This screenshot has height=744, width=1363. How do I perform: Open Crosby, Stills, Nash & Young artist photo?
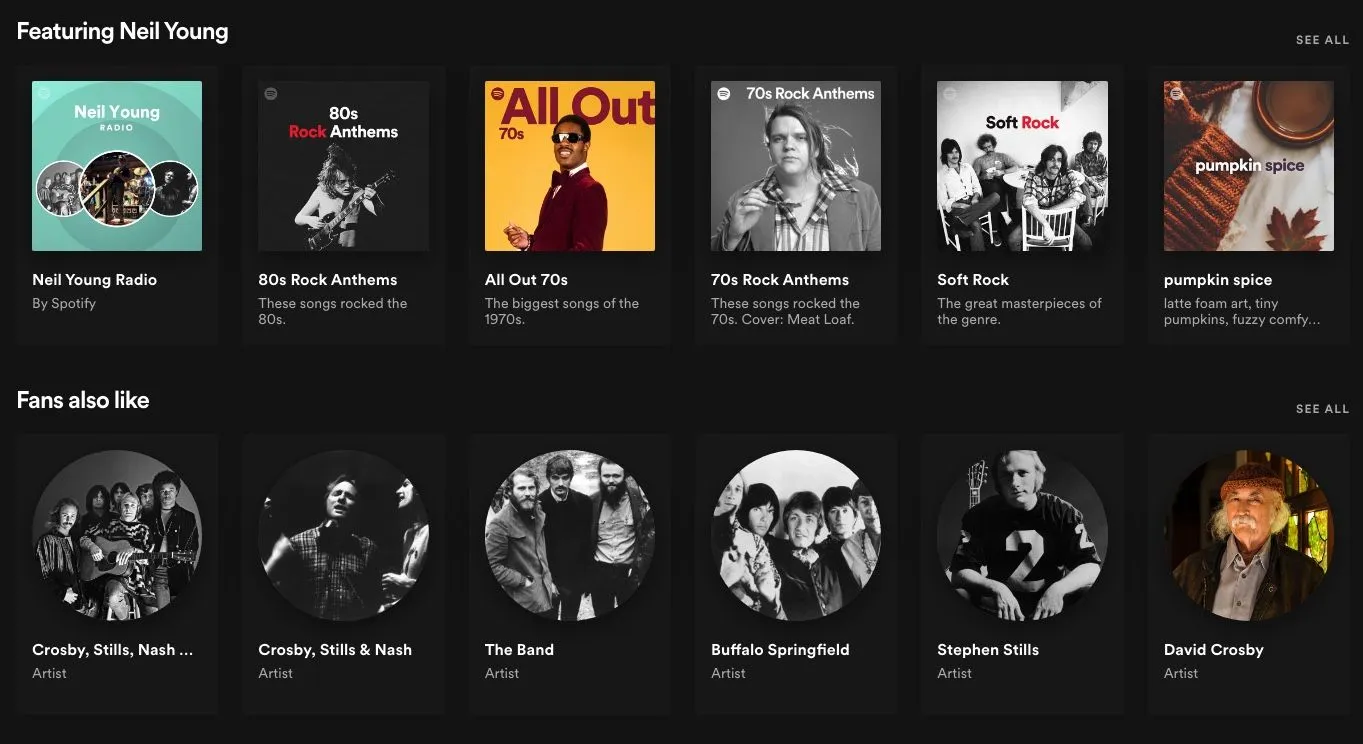(117, 535)
